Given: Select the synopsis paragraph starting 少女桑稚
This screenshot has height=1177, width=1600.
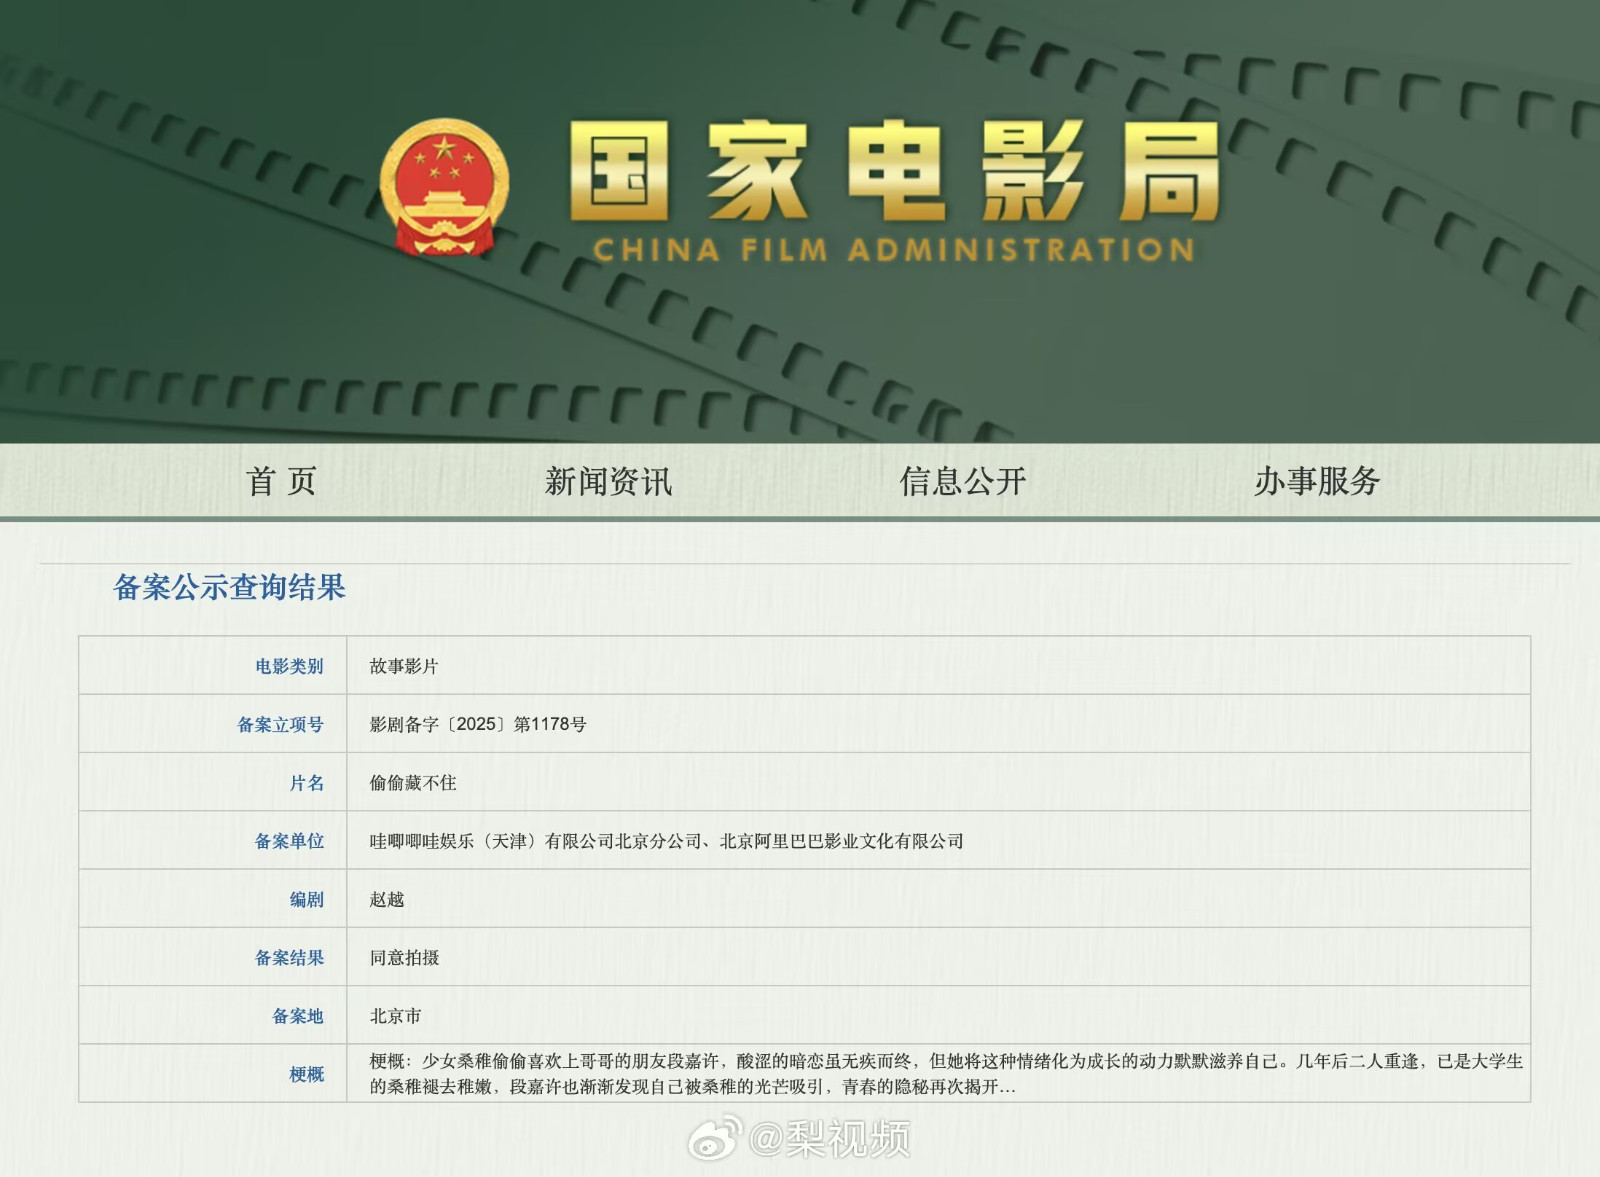Looking at the screenshot, I should tap(946, 1074).
